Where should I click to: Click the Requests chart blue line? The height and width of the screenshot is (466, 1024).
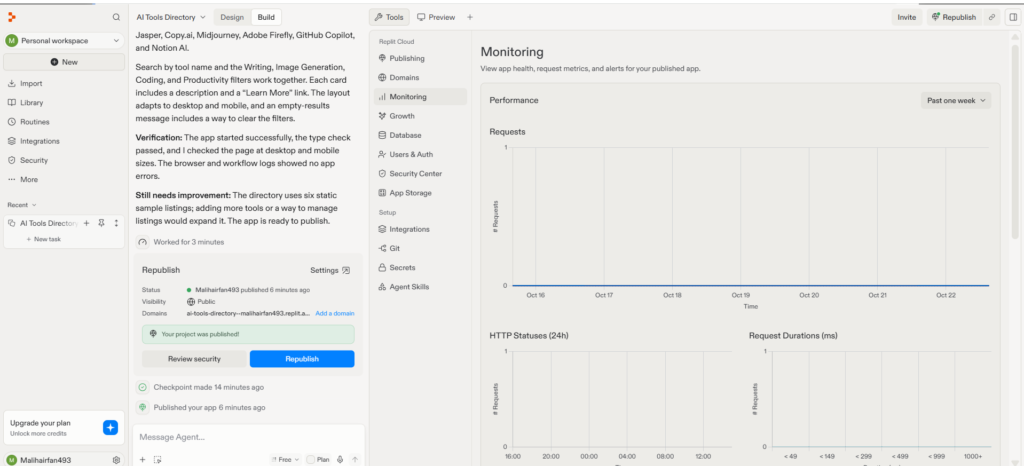pyautogui.click(x=750, y=285)
